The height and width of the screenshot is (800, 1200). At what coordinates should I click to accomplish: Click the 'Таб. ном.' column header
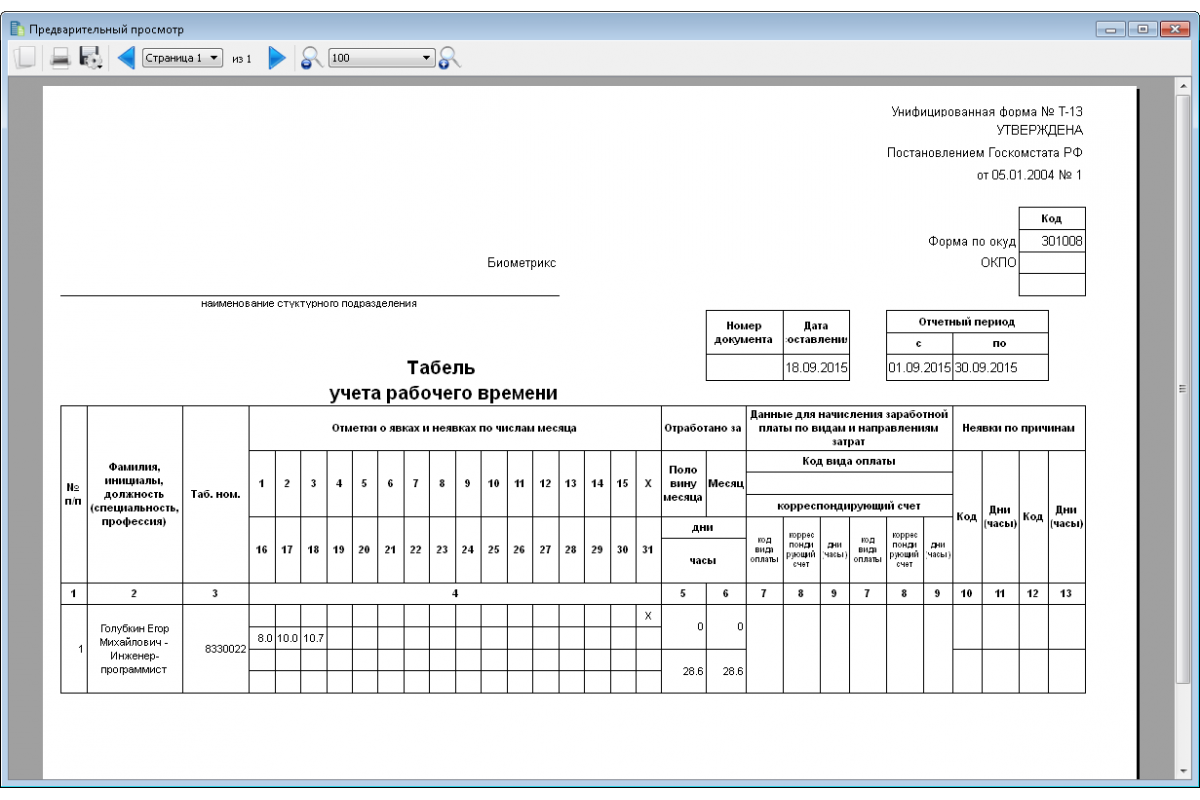point(216,494)
